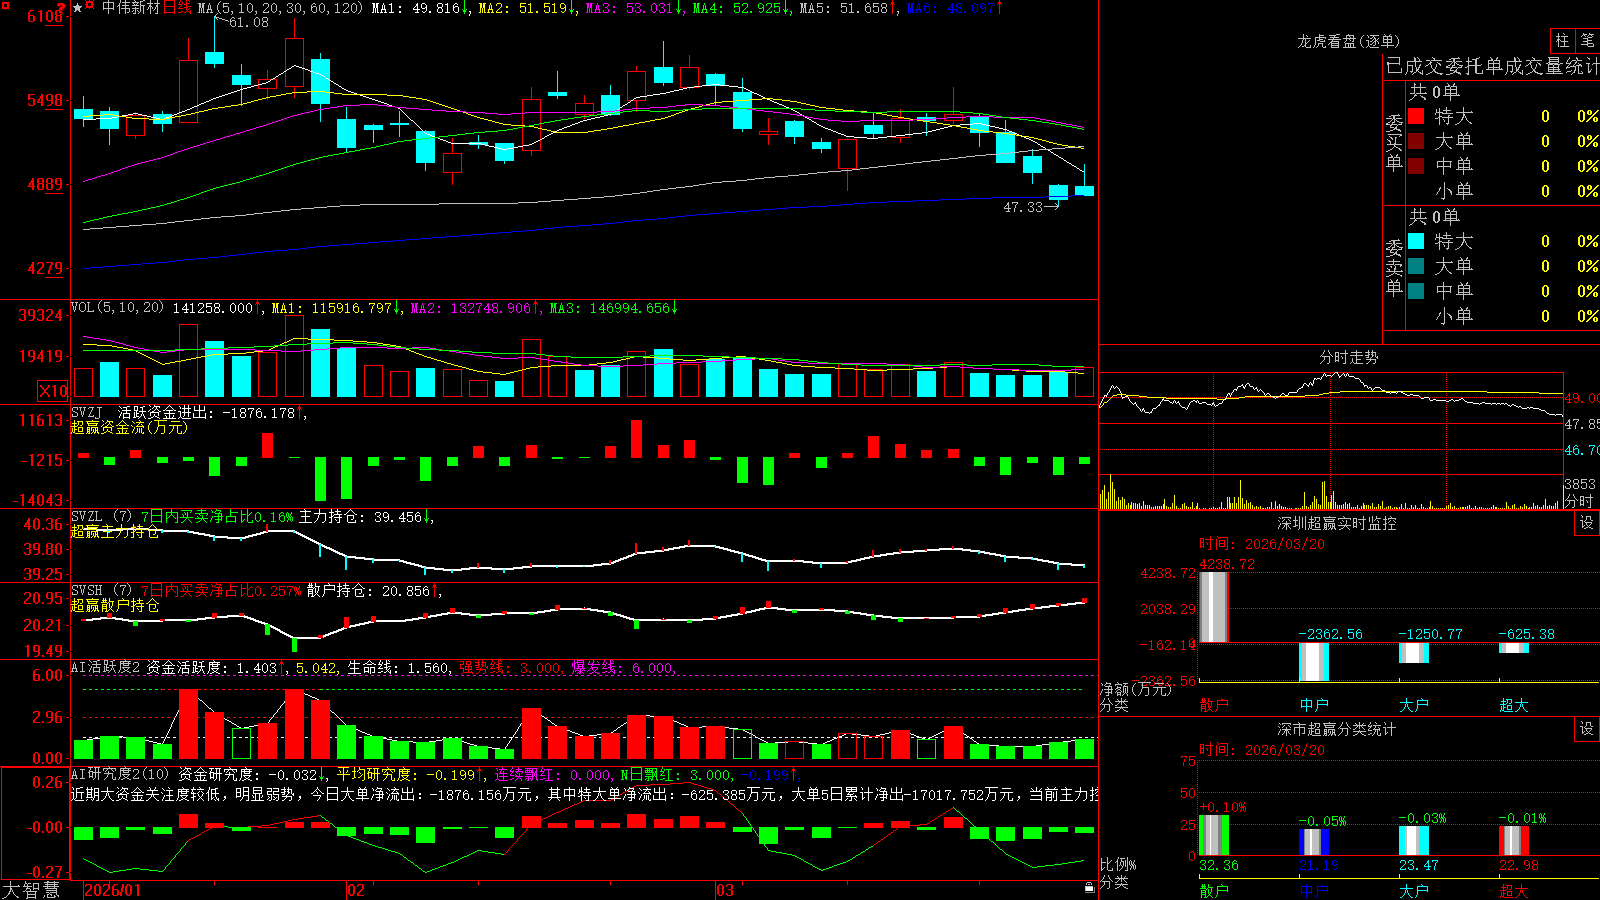Viewport: 1600px width, 900px height.
Task: Click the 超赢资金流(万元) label
Action: pos(129,427)
